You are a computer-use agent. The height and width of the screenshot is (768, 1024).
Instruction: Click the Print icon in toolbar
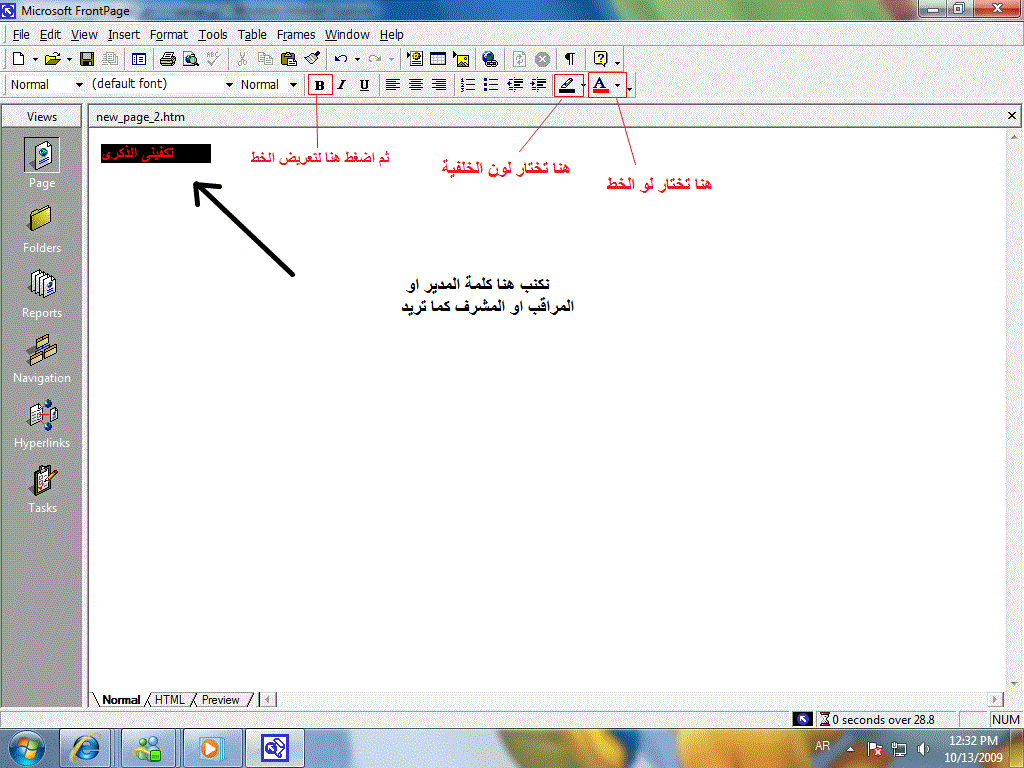[168, 59]
